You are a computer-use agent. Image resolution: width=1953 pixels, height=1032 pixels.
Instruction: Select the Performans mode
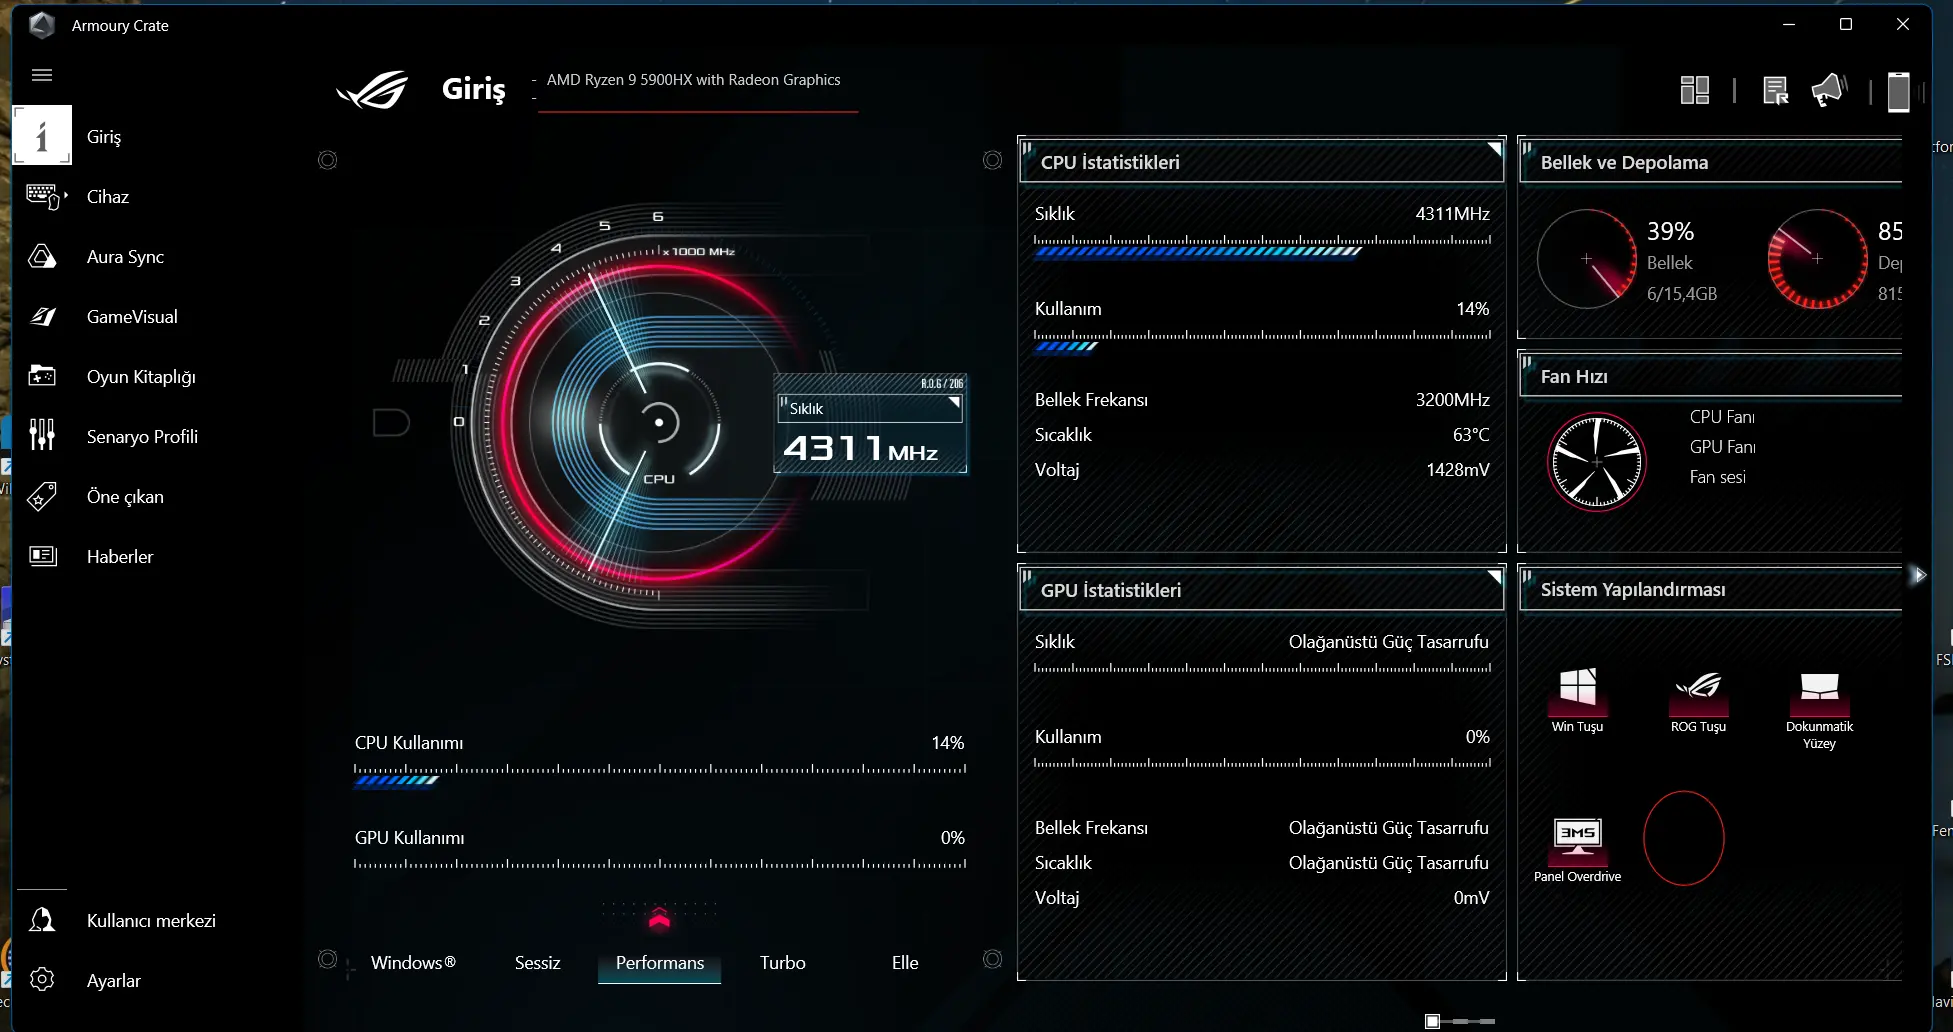660,962
